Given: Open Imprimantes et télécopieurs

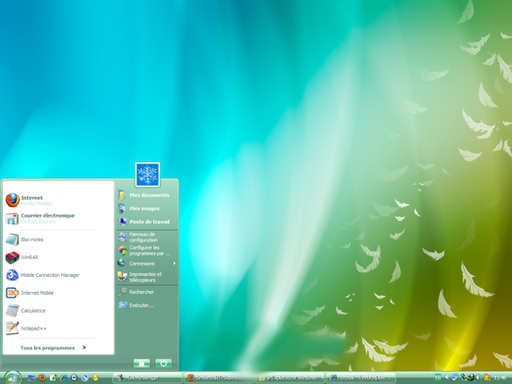Looking at the screenshot, I should [147, 277].
